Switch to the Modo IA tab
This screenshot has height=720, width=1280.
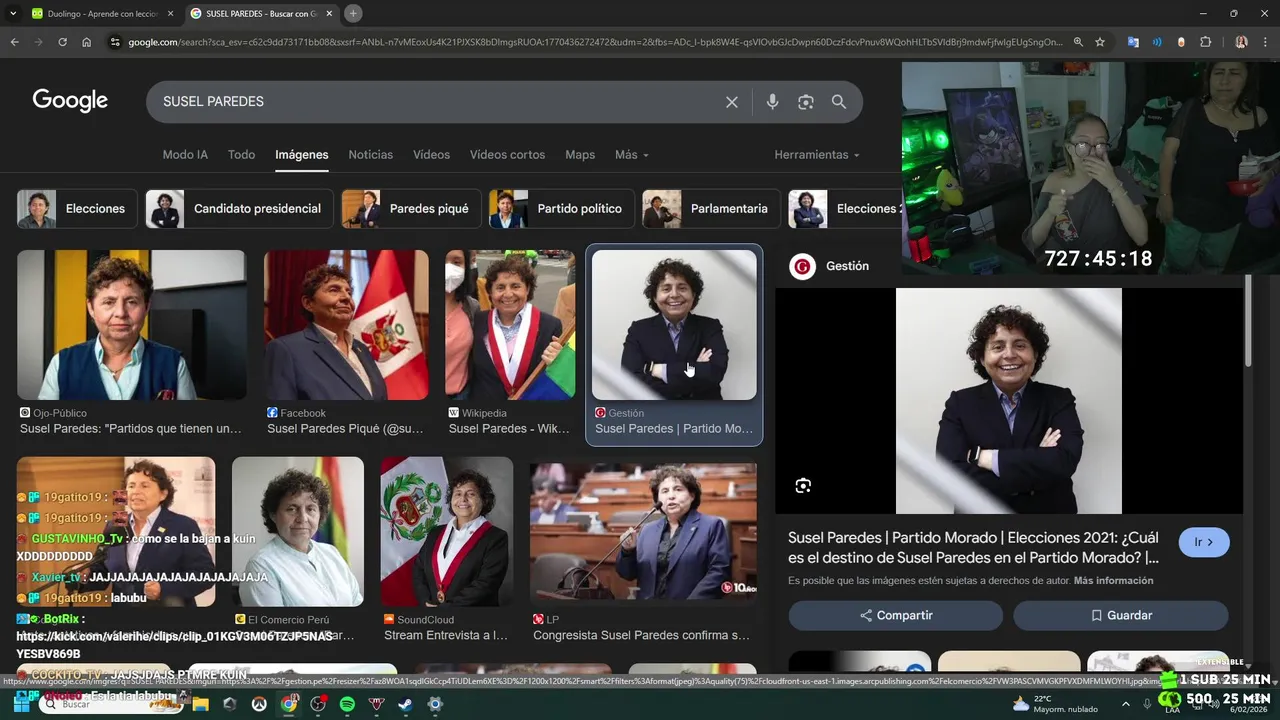185,155
